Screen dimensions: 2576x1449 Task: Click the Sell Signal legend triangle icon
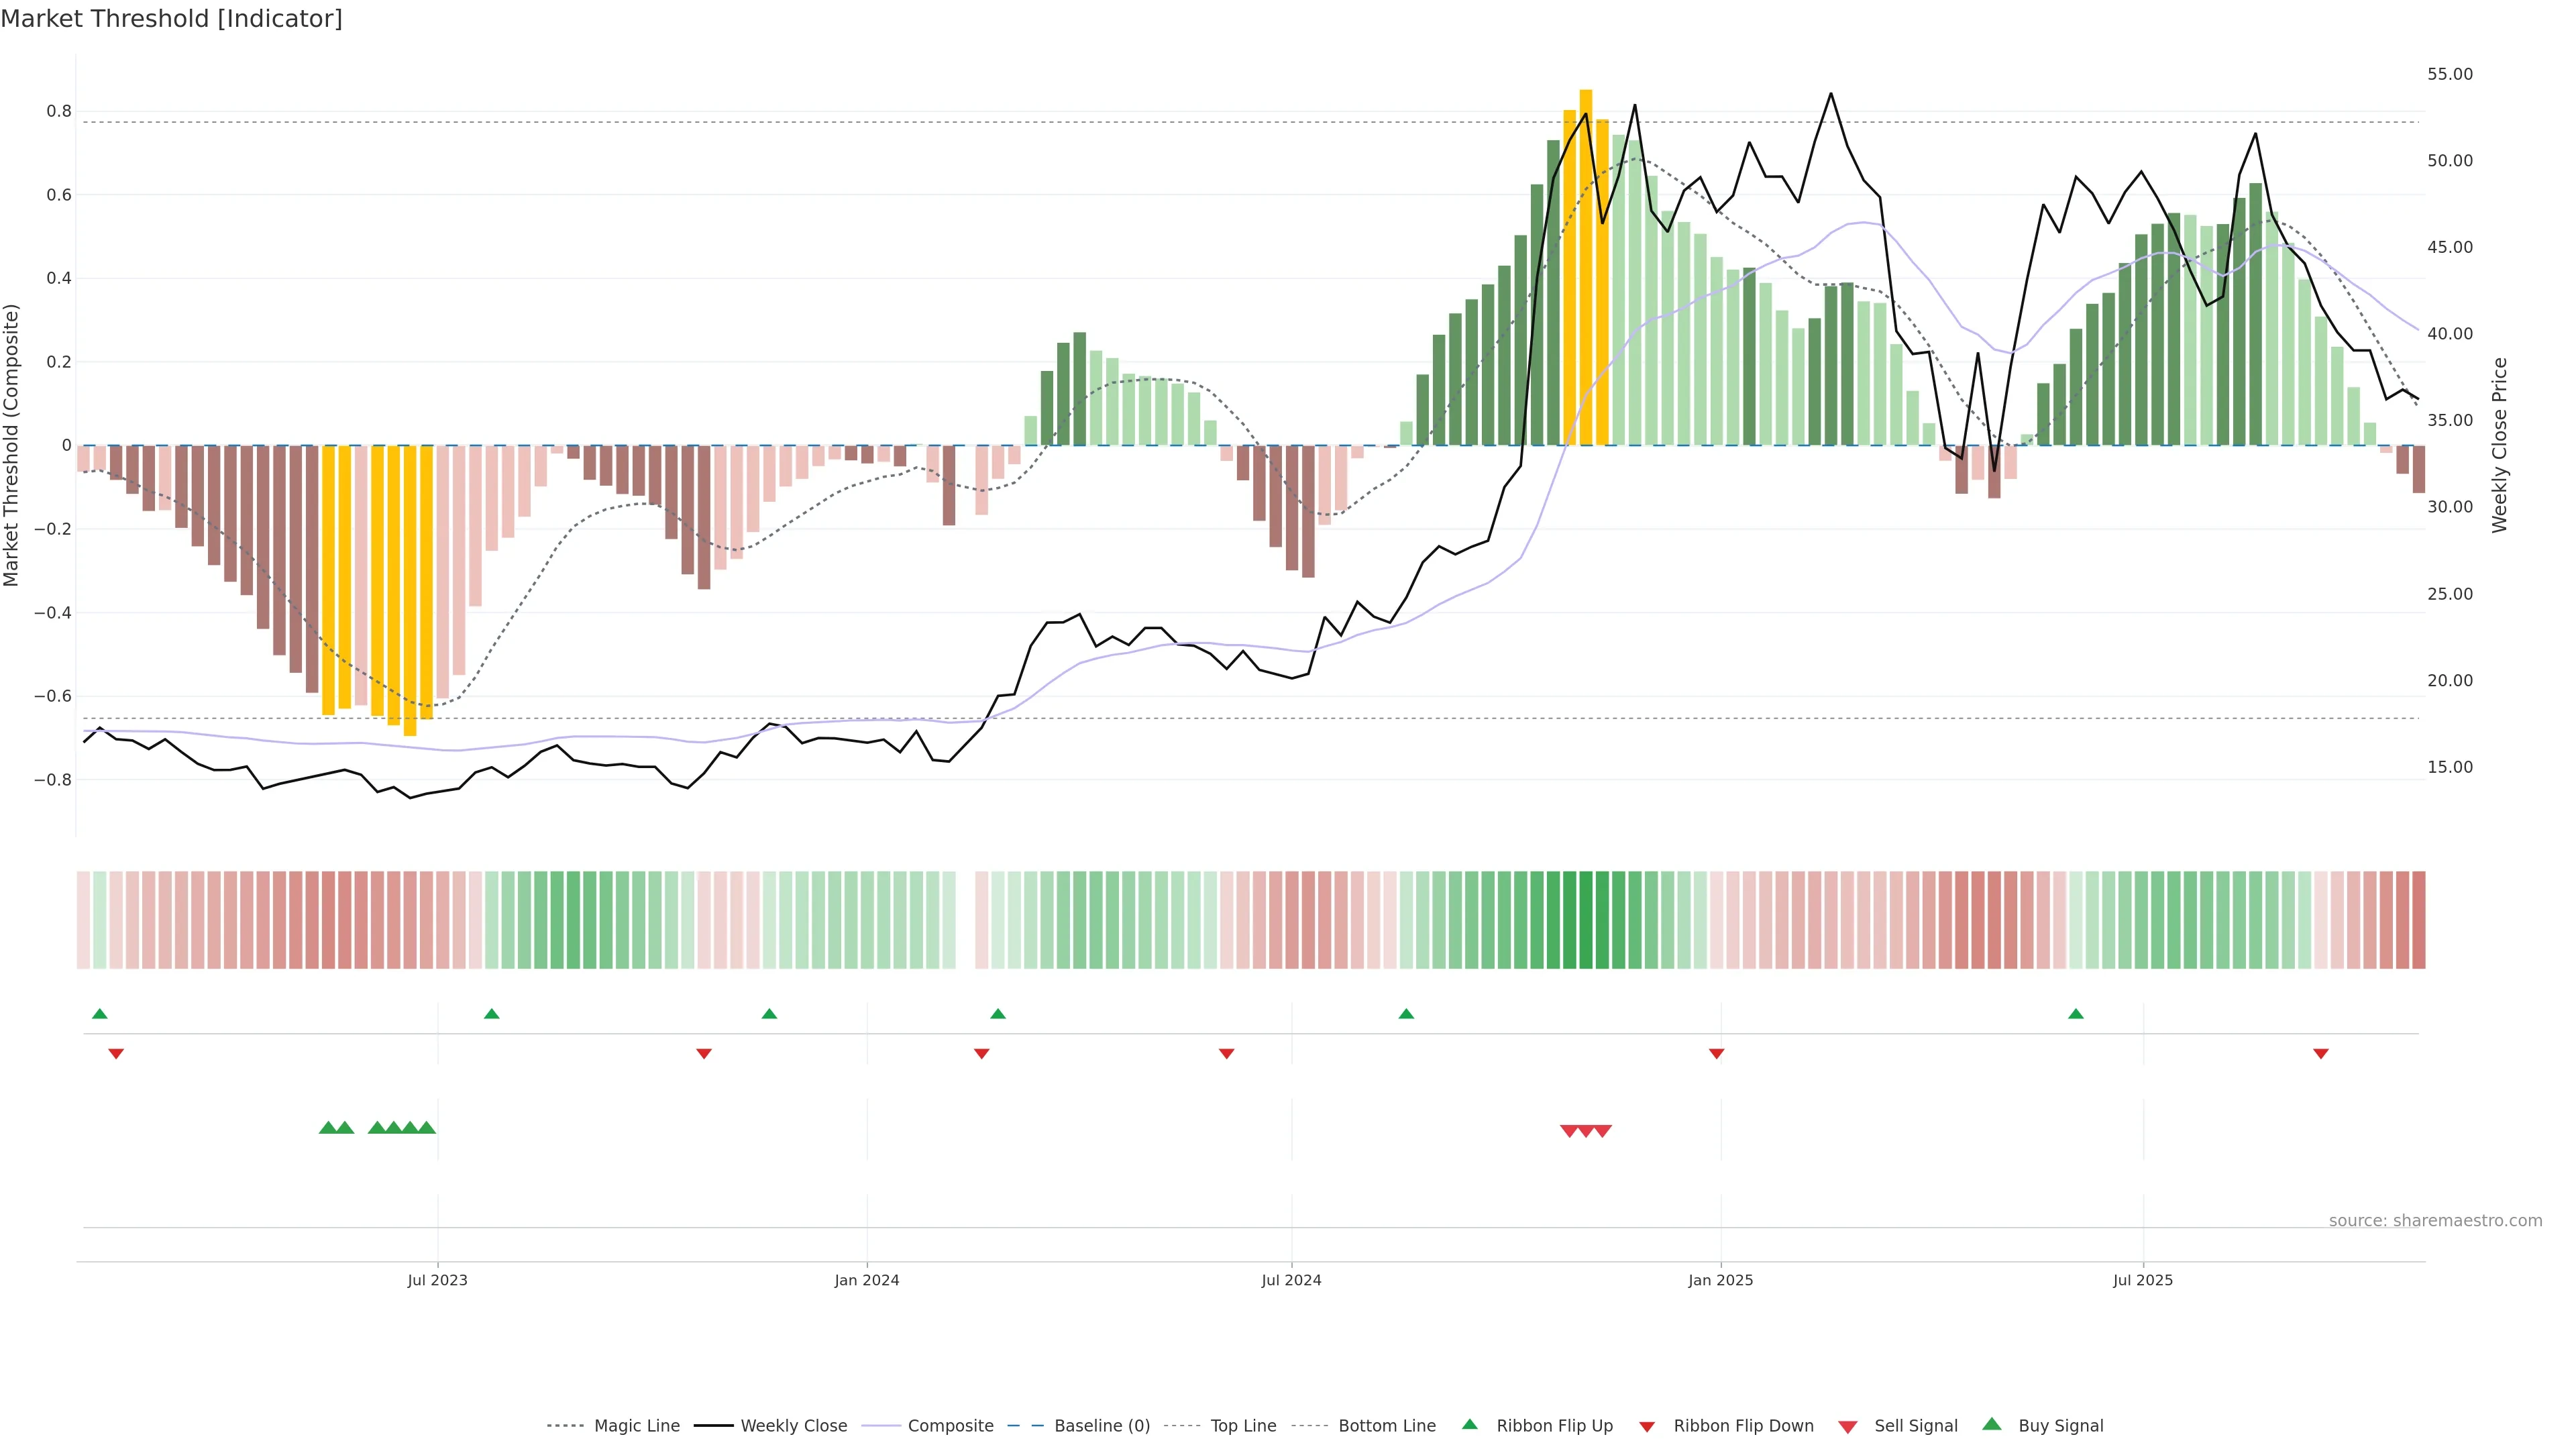pos(1847,1426)
